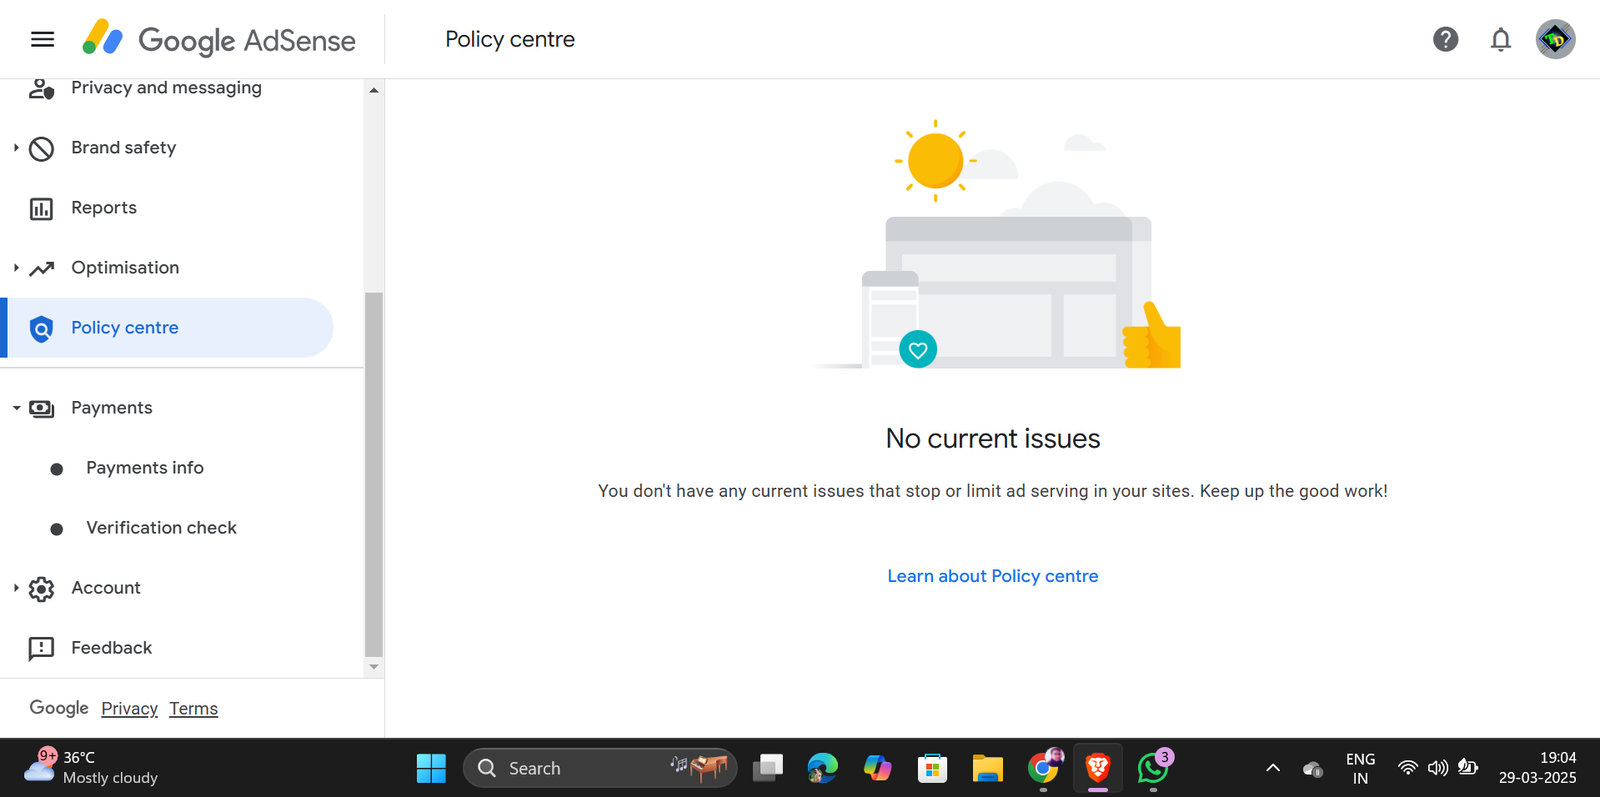Image resolution: width=1600 pixels, height=797 pixels.
Task: Click the Policy centre shield icon
Action: coord(41,328)
